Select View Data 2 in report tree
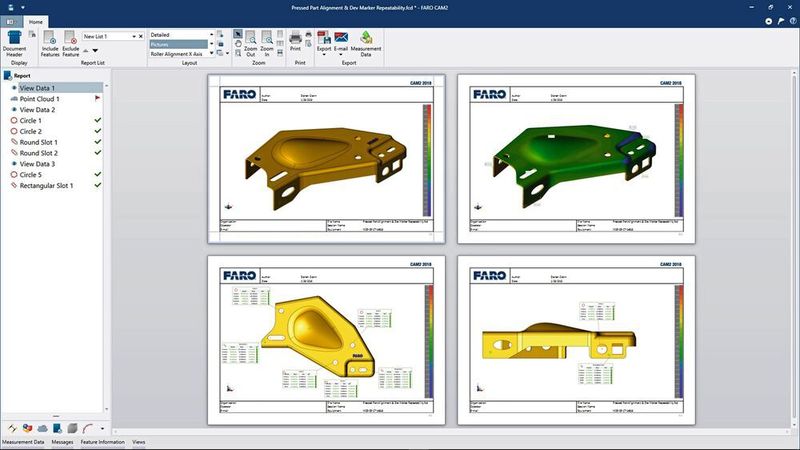This screenshot has width=800, height=450. pyautogui.click(x=37, y=110)
